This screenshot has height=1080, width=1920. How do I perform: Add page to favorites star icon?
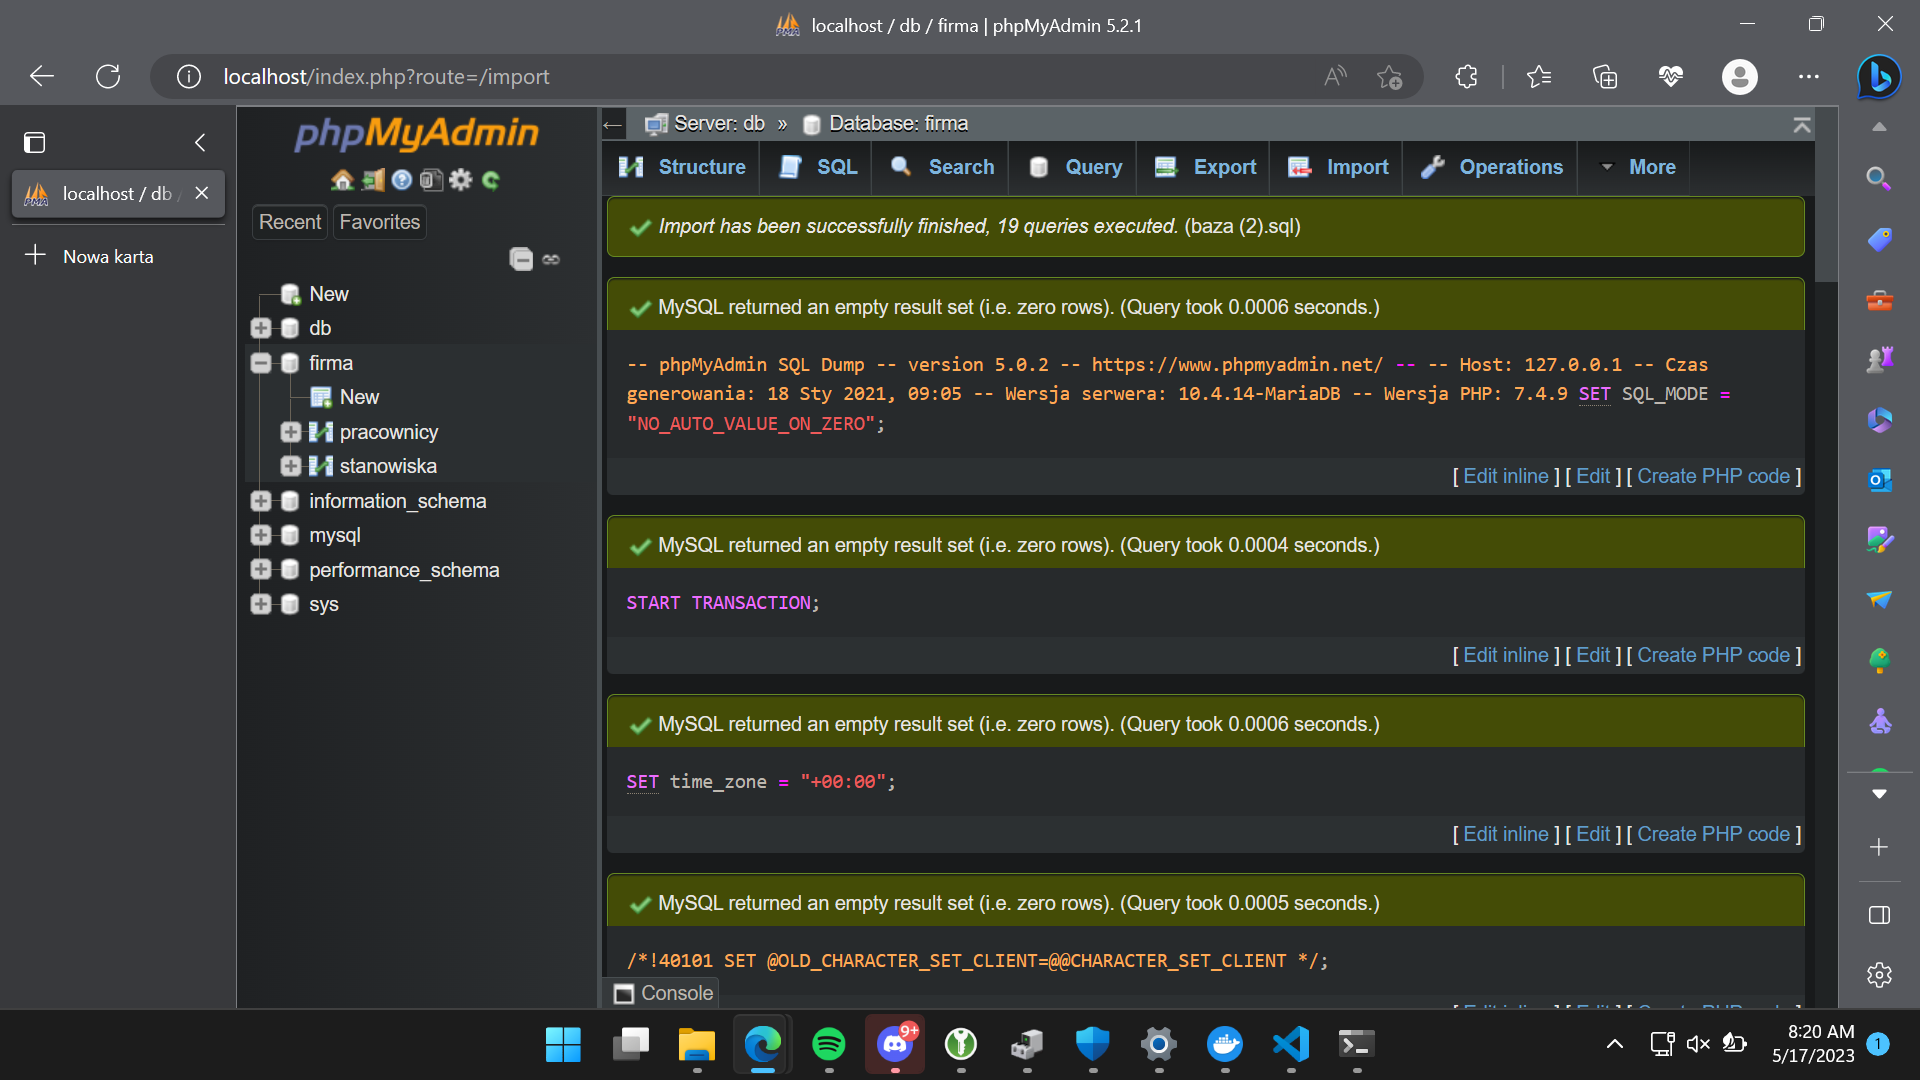tap(1389, 76)
